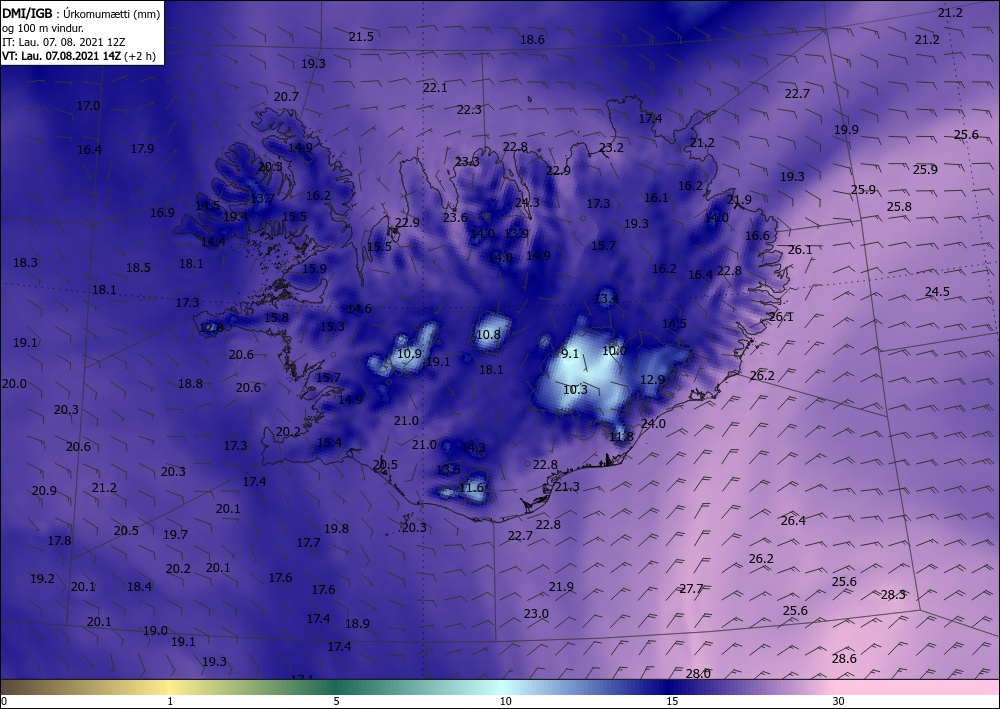Click the map value 13.5
The height and width of the screenshot is (709, 1000).
[x=448, y=469]
